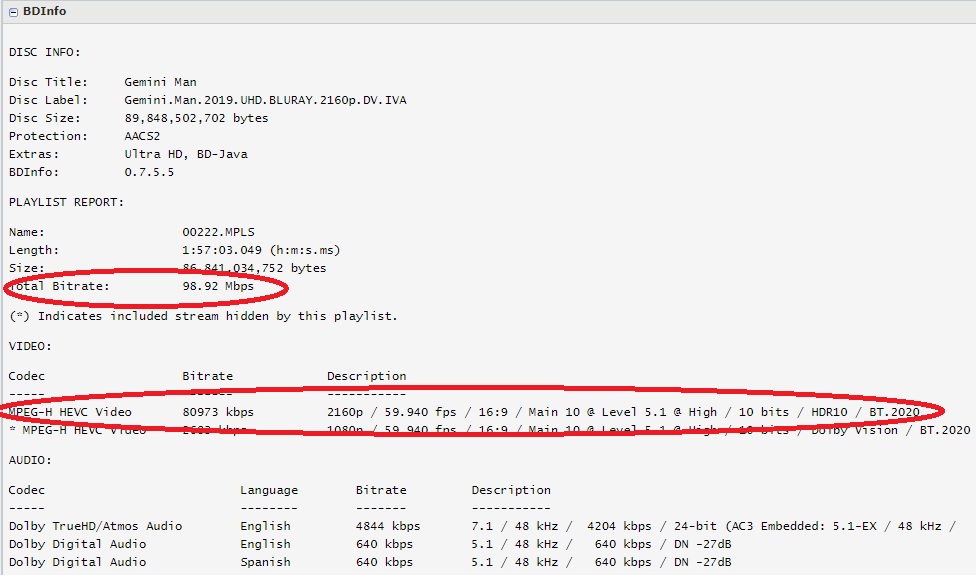Click the BDInfo header title
This screenshot has height=578, width=976.
pos(44,11)
